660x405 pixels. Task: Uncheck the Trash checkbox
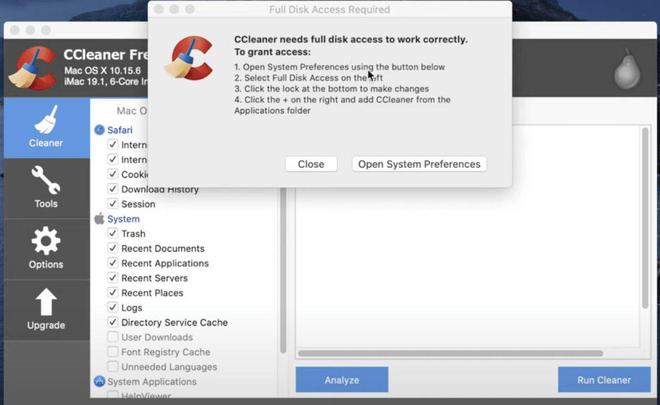pos(112,233)
